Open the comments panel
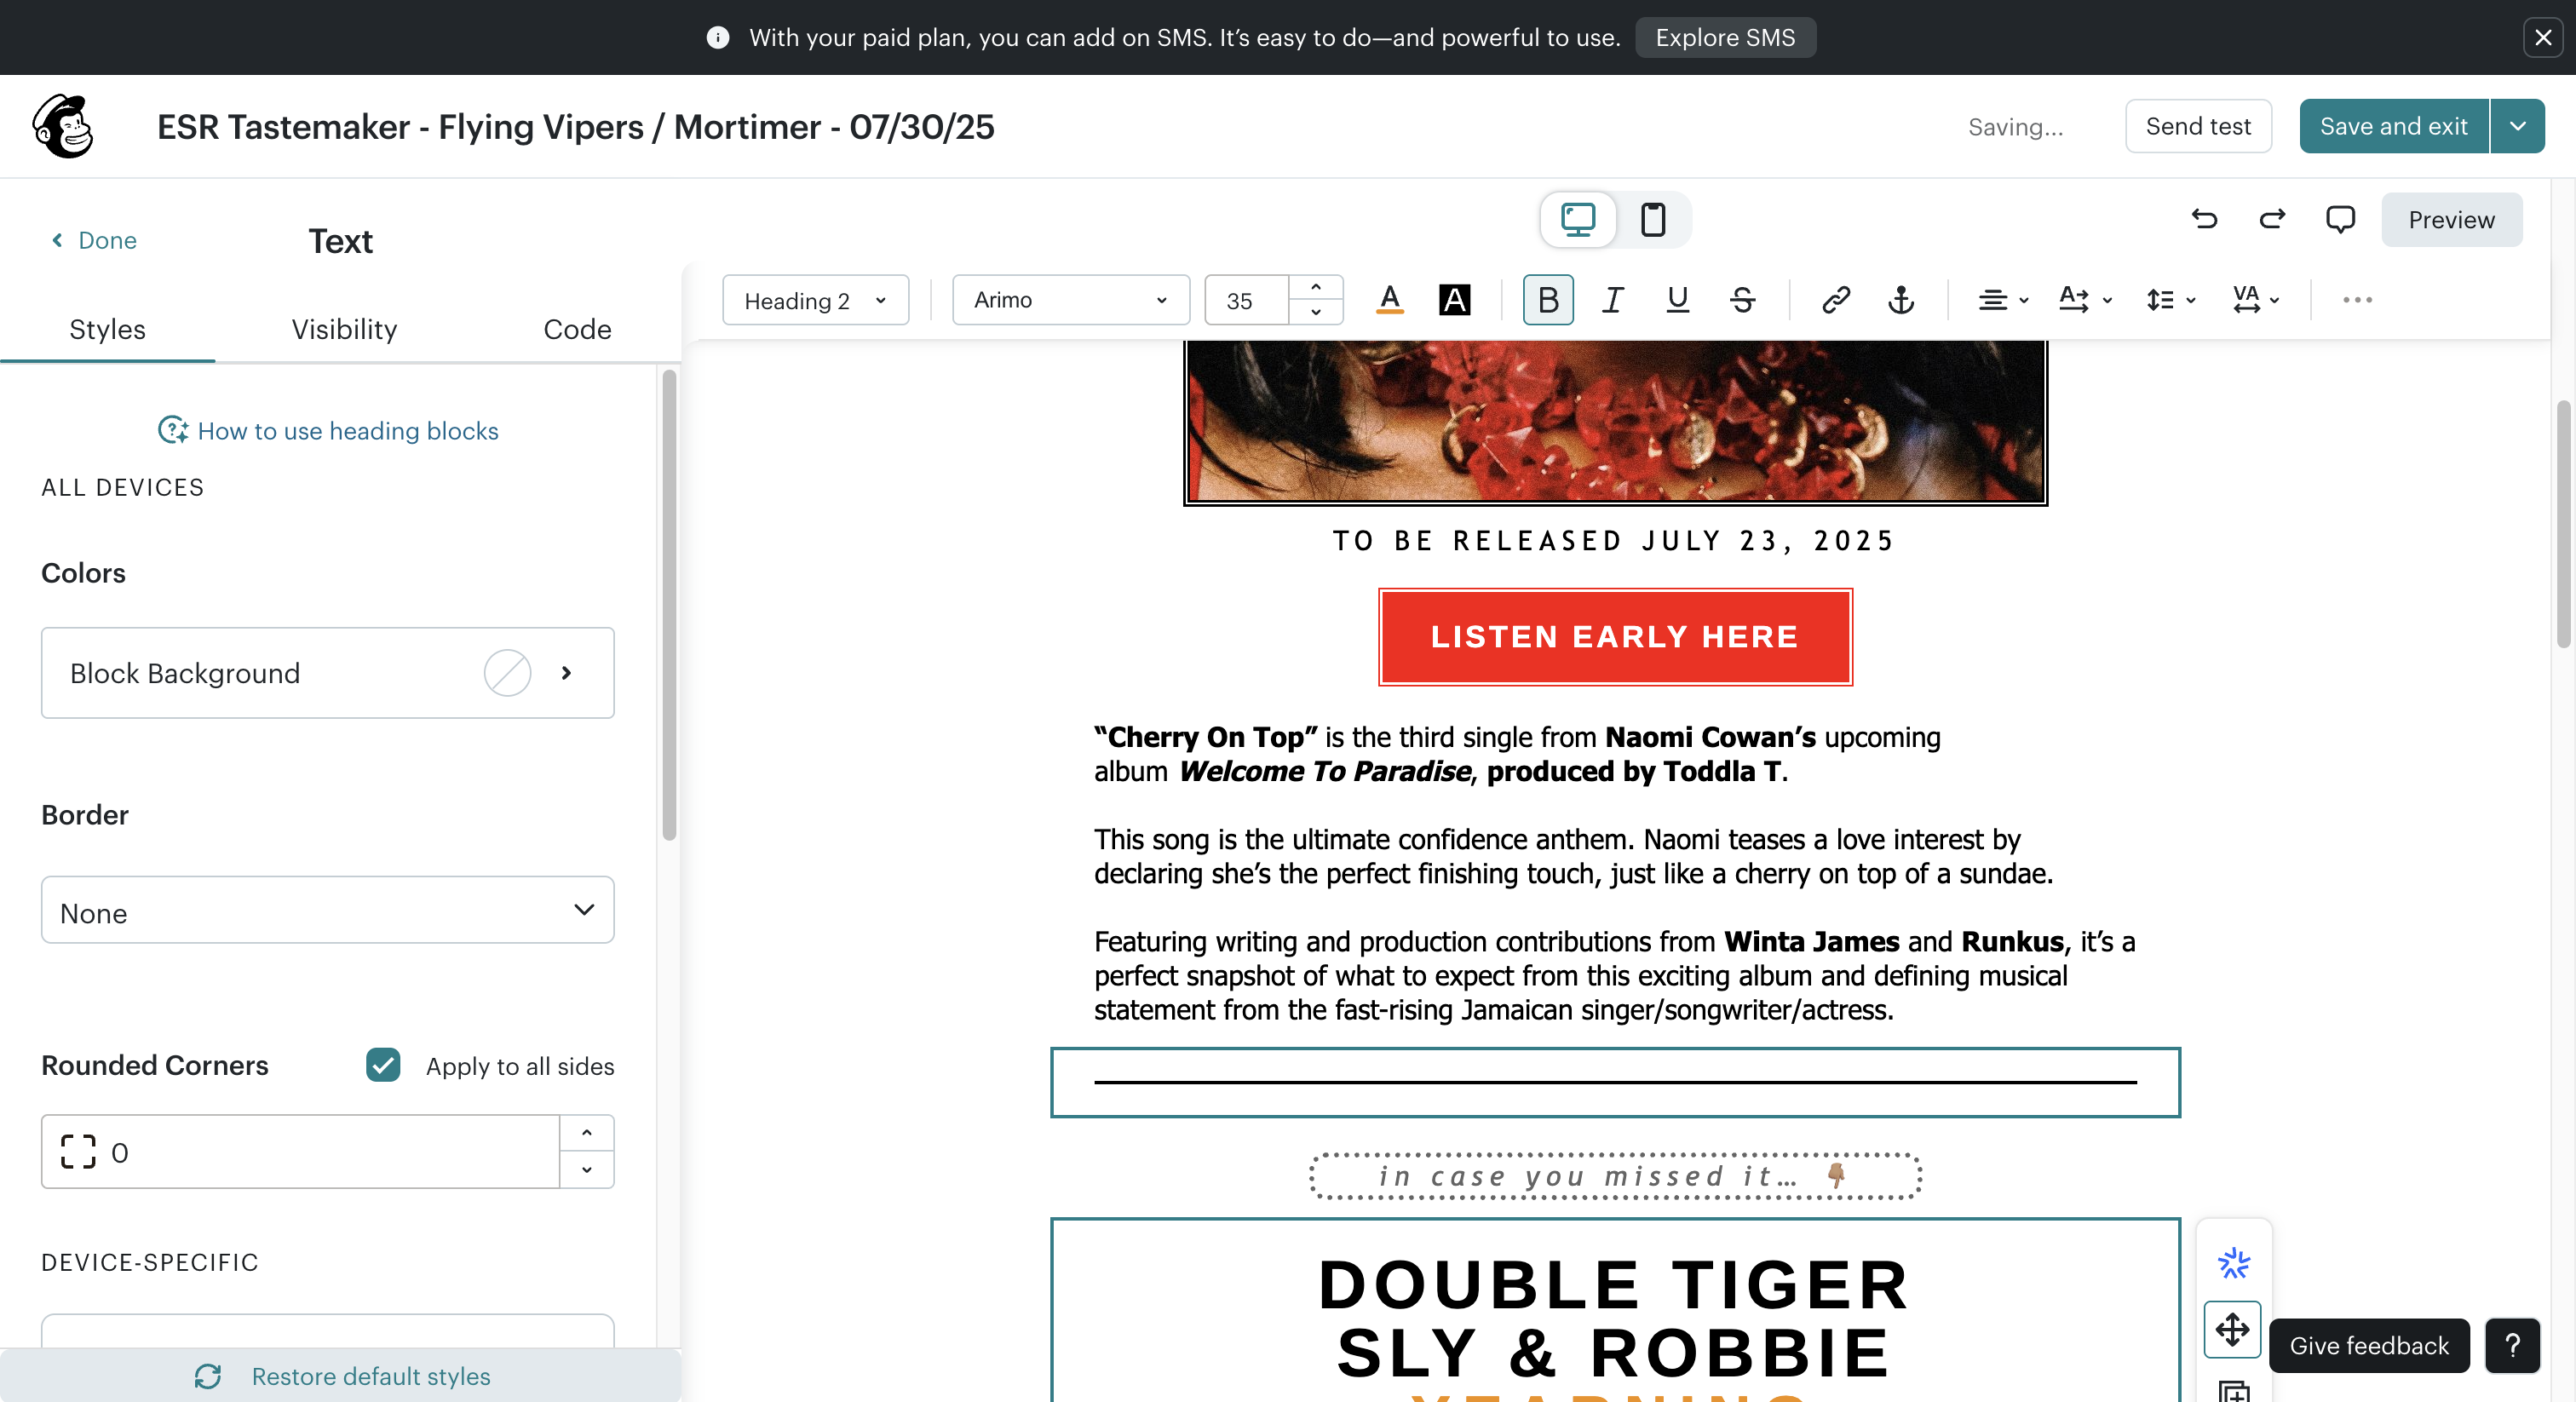Image resolution: width=2576 pixels, height=1402 pixels. [2340, 219]
